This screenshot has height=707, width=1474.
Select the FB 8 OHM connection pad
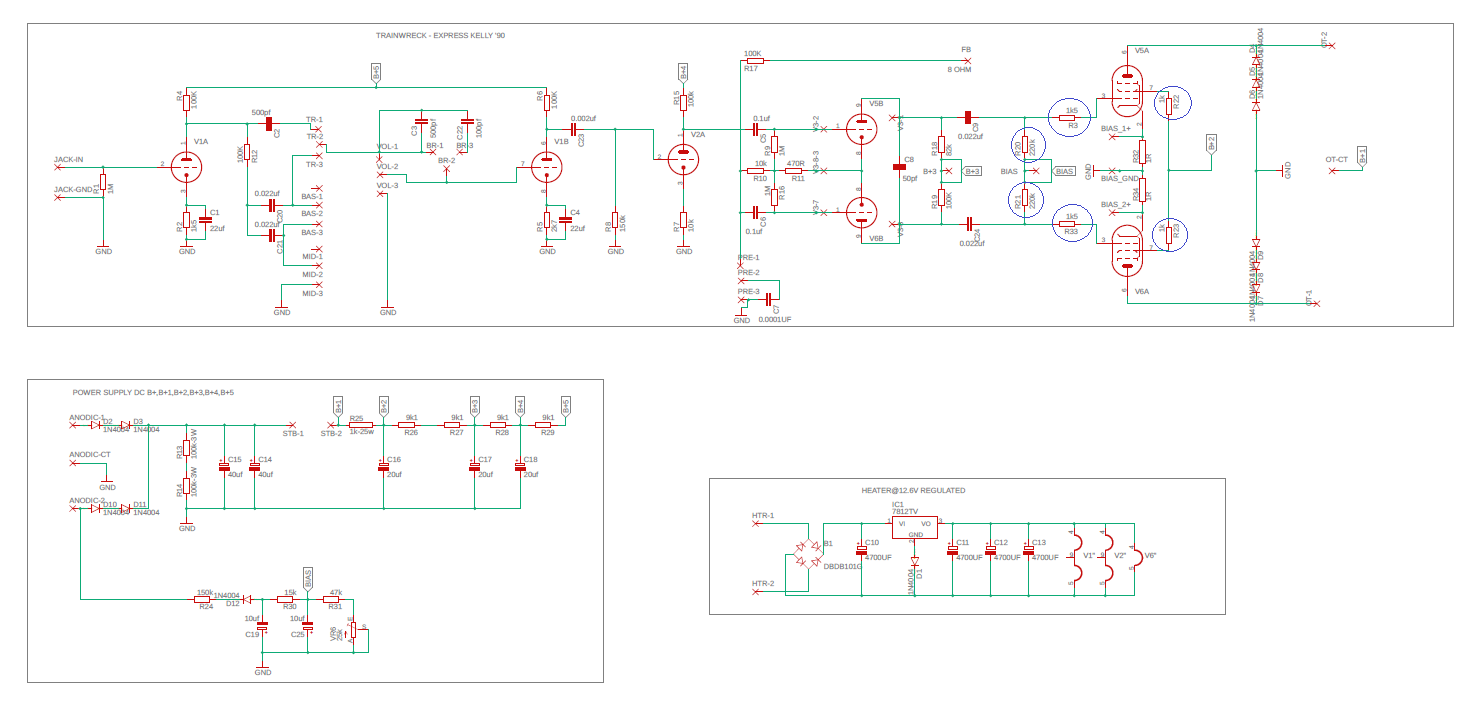966,60
